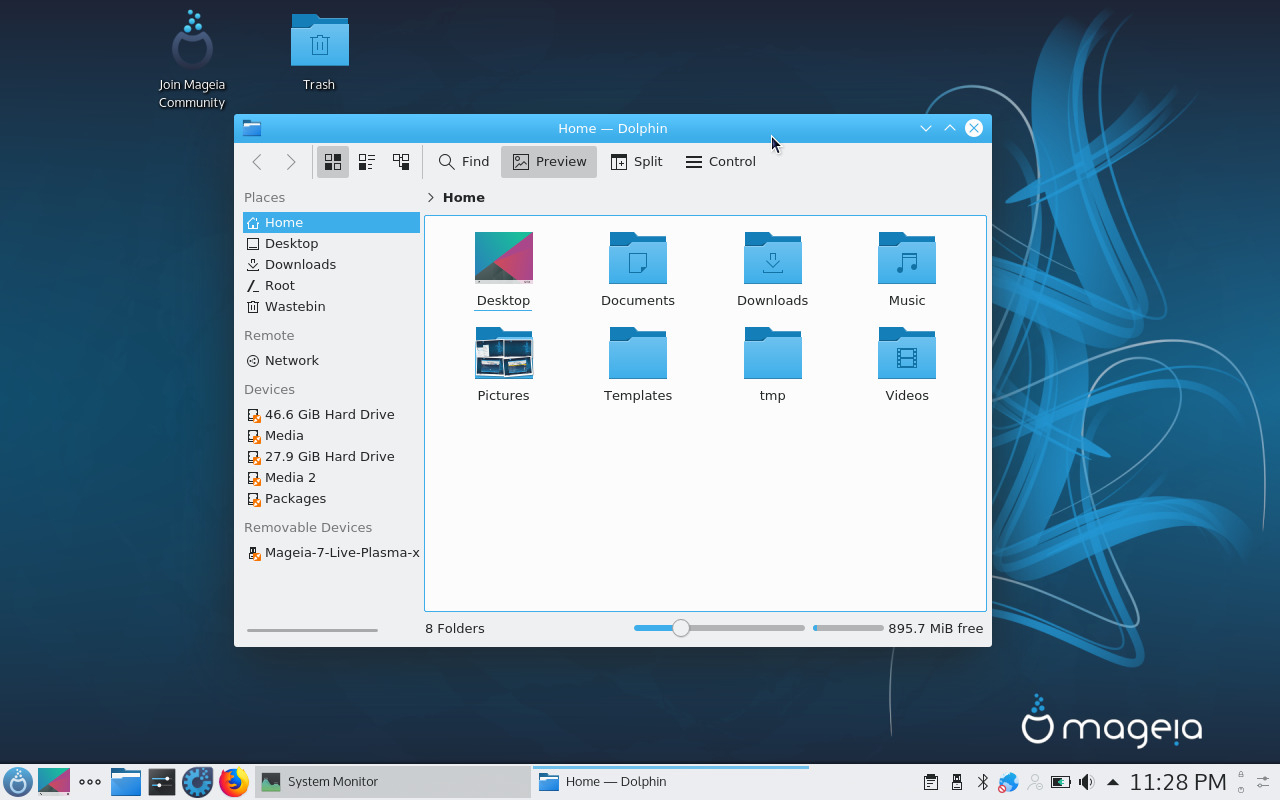Toggle the Preview button off
Image resolution: width=1280 pixels, height=800 pixels.
pos(549,162)
